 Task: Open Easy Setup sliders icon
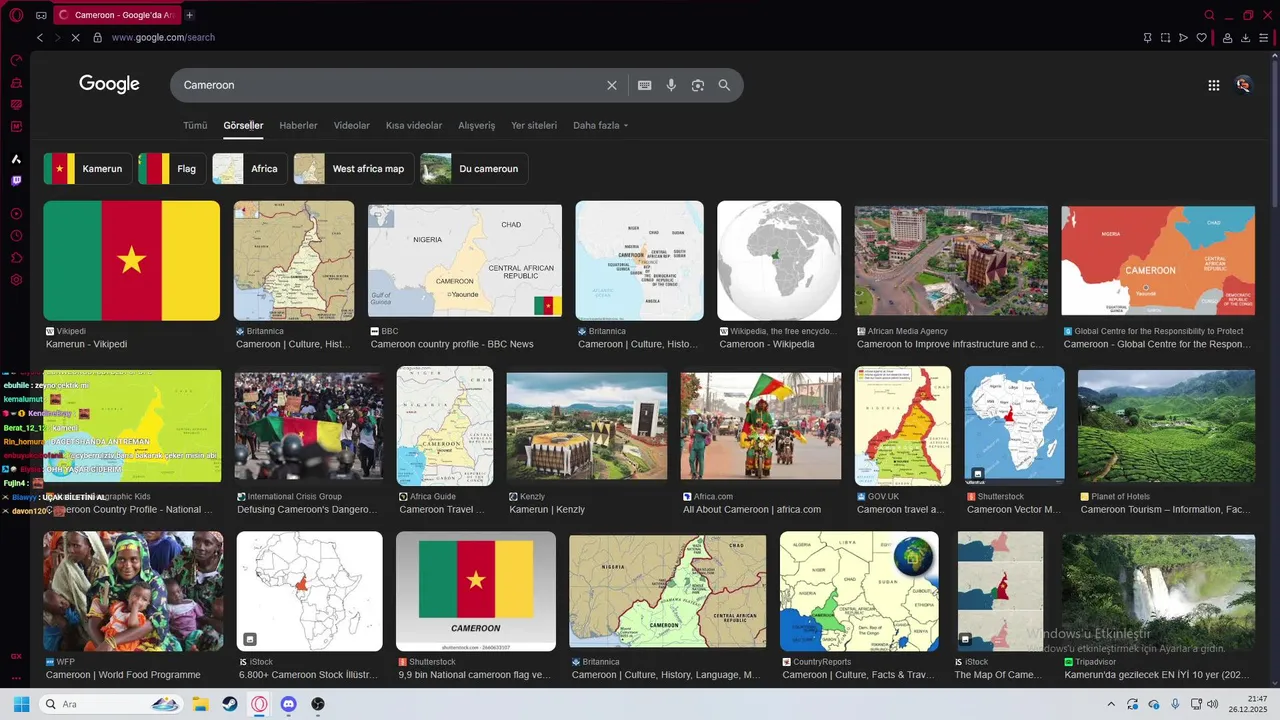1264,37
